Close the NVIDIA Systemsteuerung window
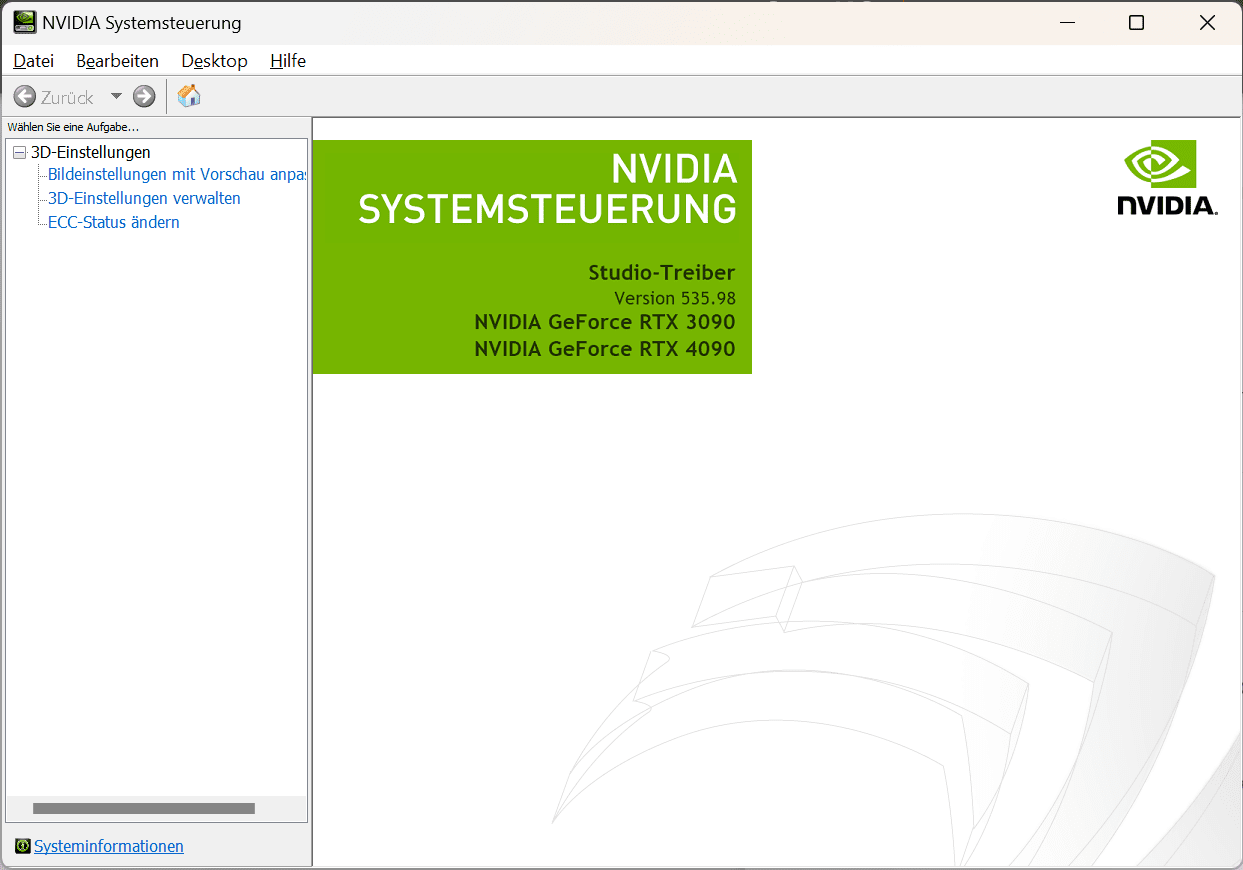The width and height of the screenshot is (1243, 870). click(x=1207, y=22)
